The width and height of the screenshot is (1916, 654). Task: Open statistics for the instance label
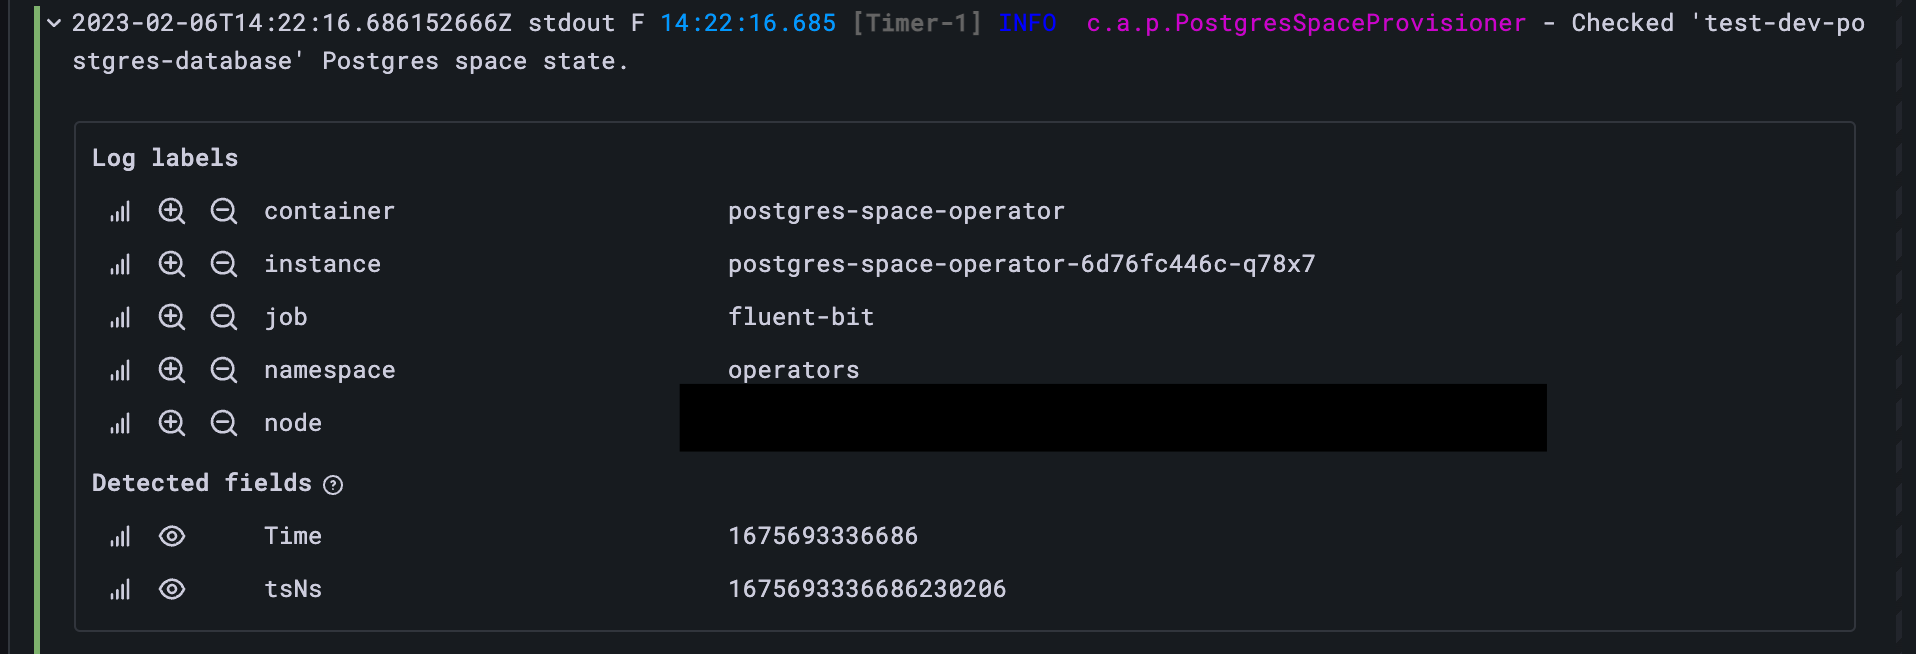tap(120, 264)
